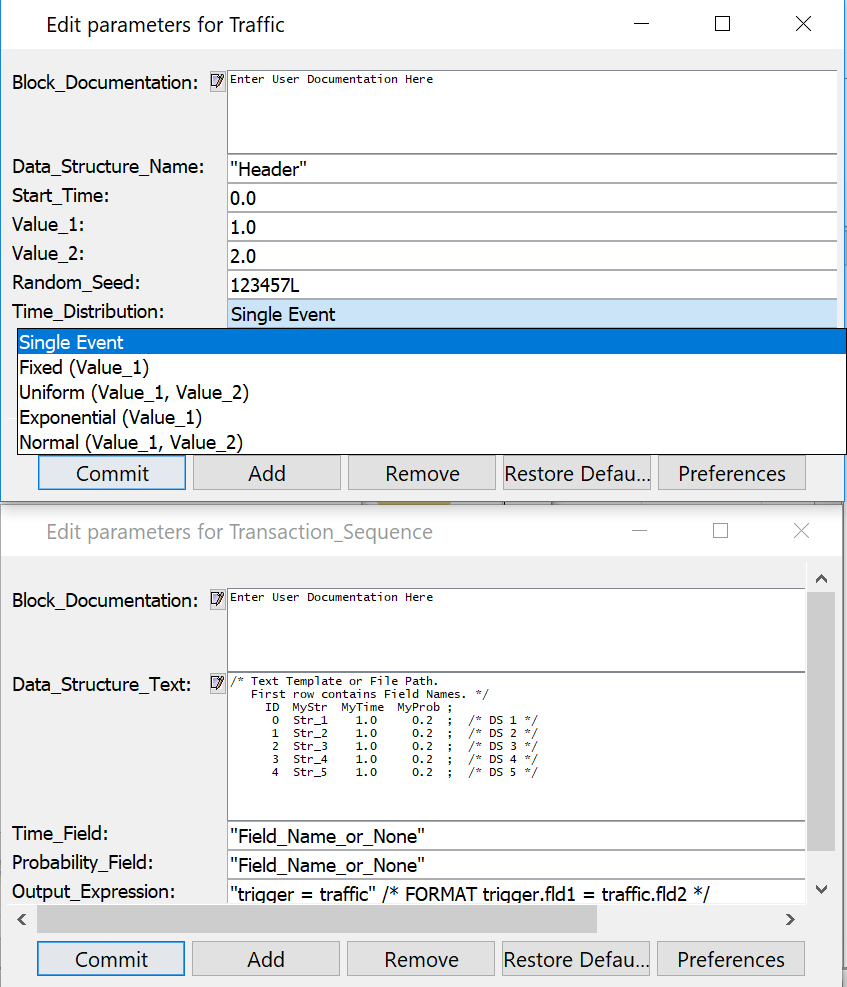This screenshot has height=987, width=847.
Task: Click edit icon beside Block_Documentation in Transaction_Sequence dialog
Action: coord(217,600)
